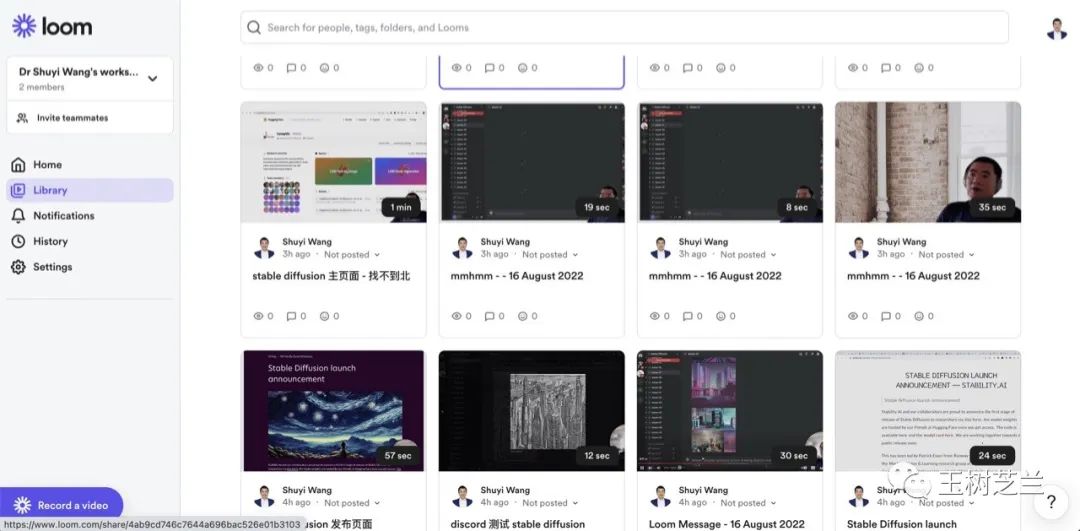Open the 1 min stable diffusion 主页面 thumbnail

pyautogui.click(x=333, y=162)
